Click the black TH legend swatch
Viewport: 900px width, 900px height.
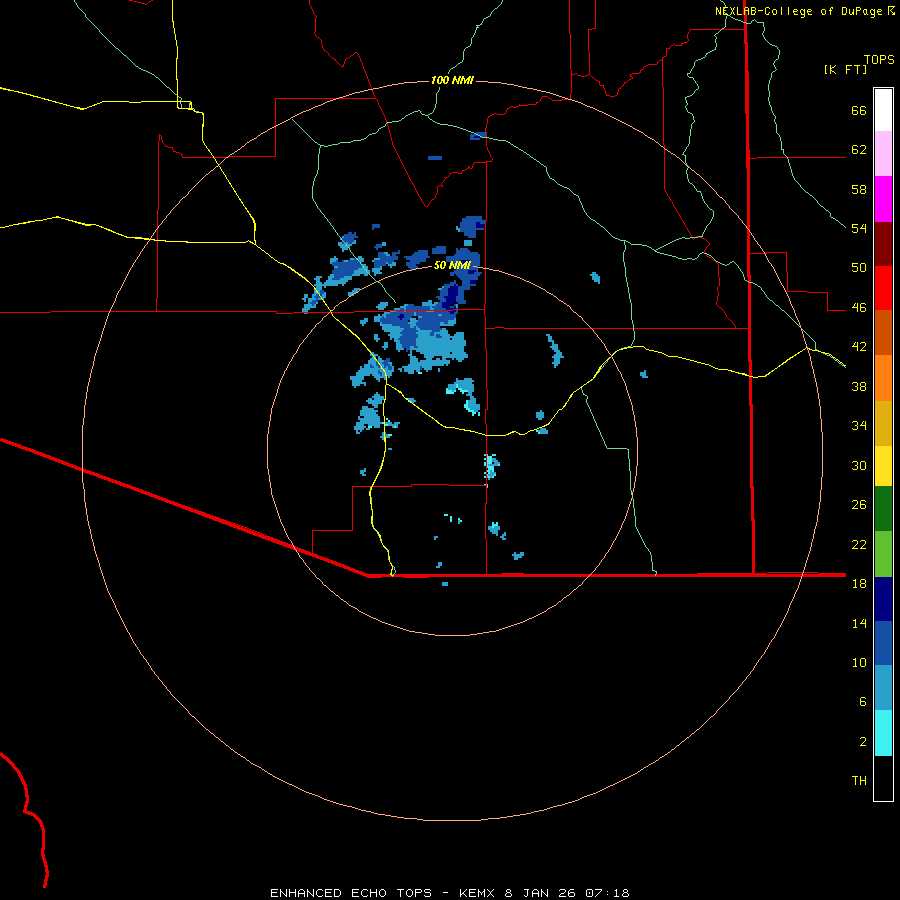coord(883,778)
